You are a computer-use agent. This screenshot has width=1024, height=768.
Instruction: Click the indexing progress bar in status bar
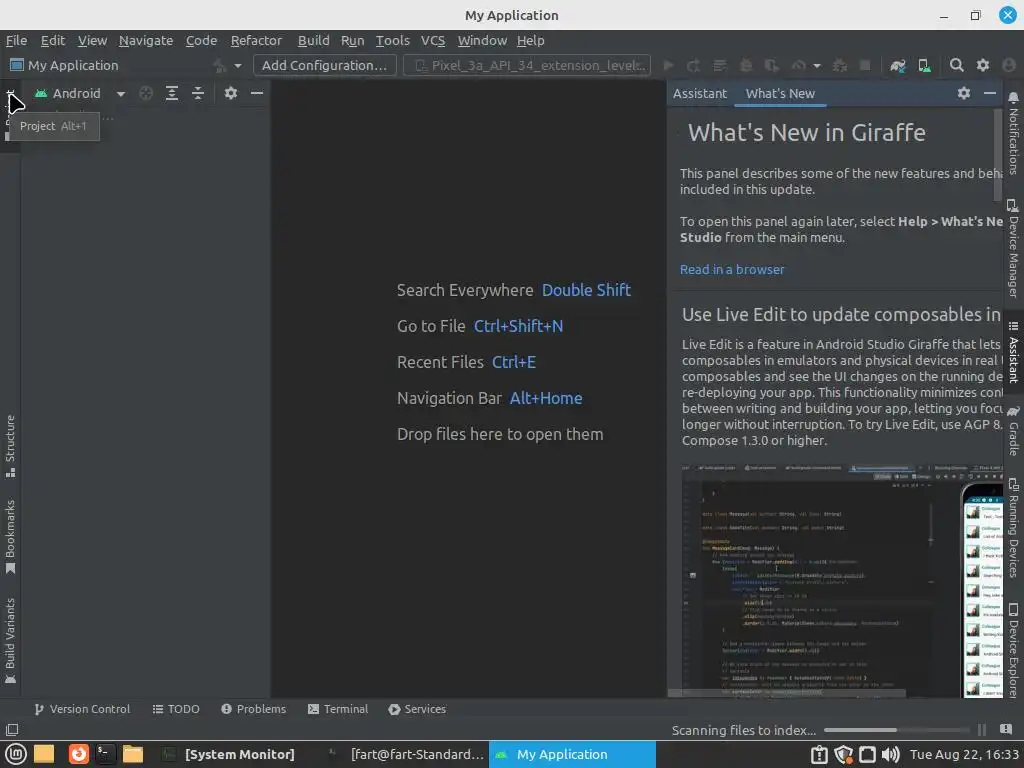pyautogui.click(x=897, y=730)
